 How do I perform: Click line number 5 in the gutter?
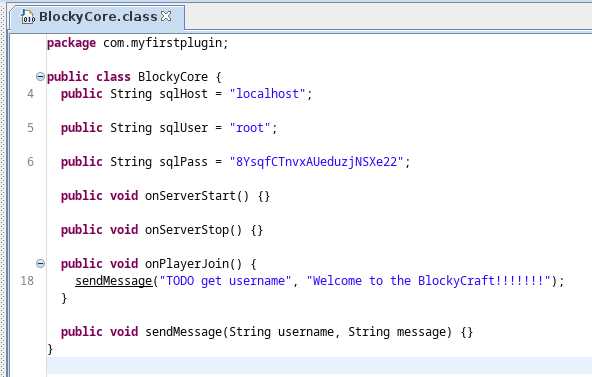(30, 128)
